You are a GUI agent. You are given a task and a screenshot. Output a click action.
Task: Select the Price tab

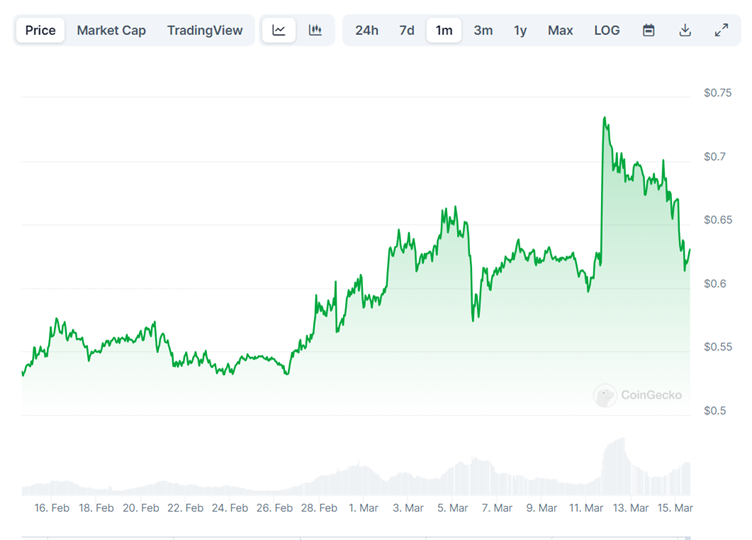(41, 30)
